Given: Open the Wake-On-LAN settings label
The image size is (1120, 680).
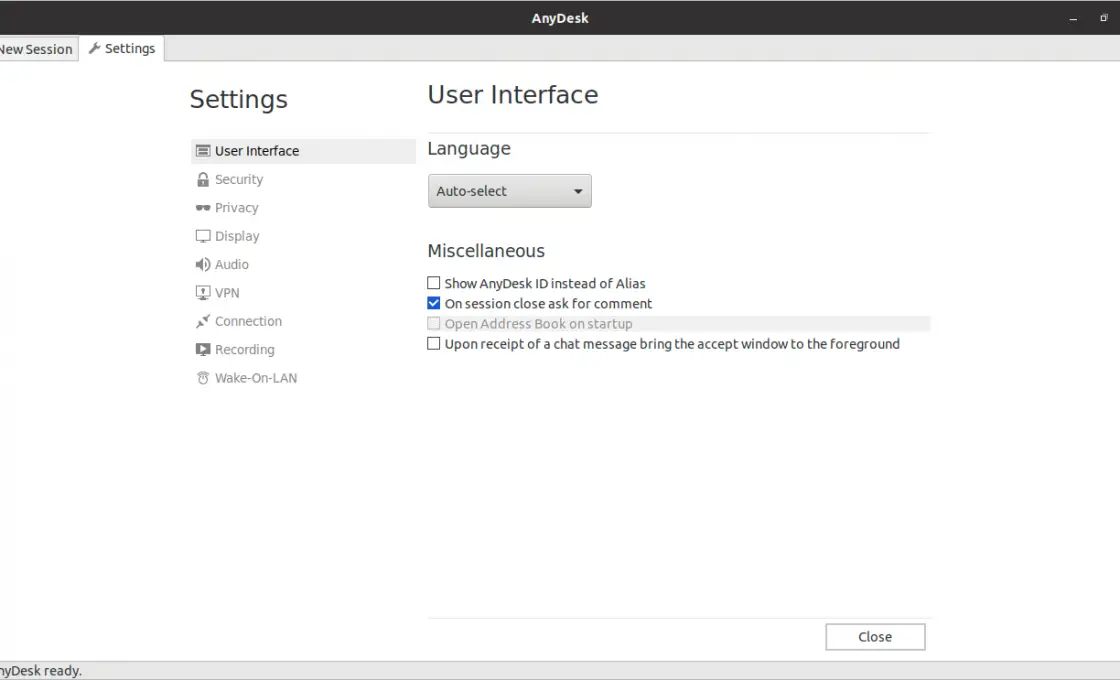Looking at the screenshot, I should point(256,378).
